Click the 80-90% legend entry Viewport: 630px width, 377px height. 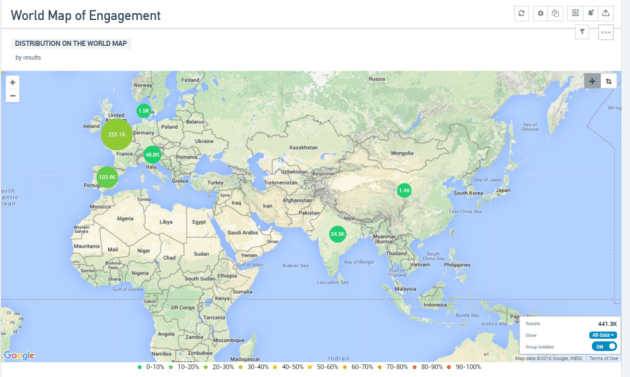click(x=428, y=367)
